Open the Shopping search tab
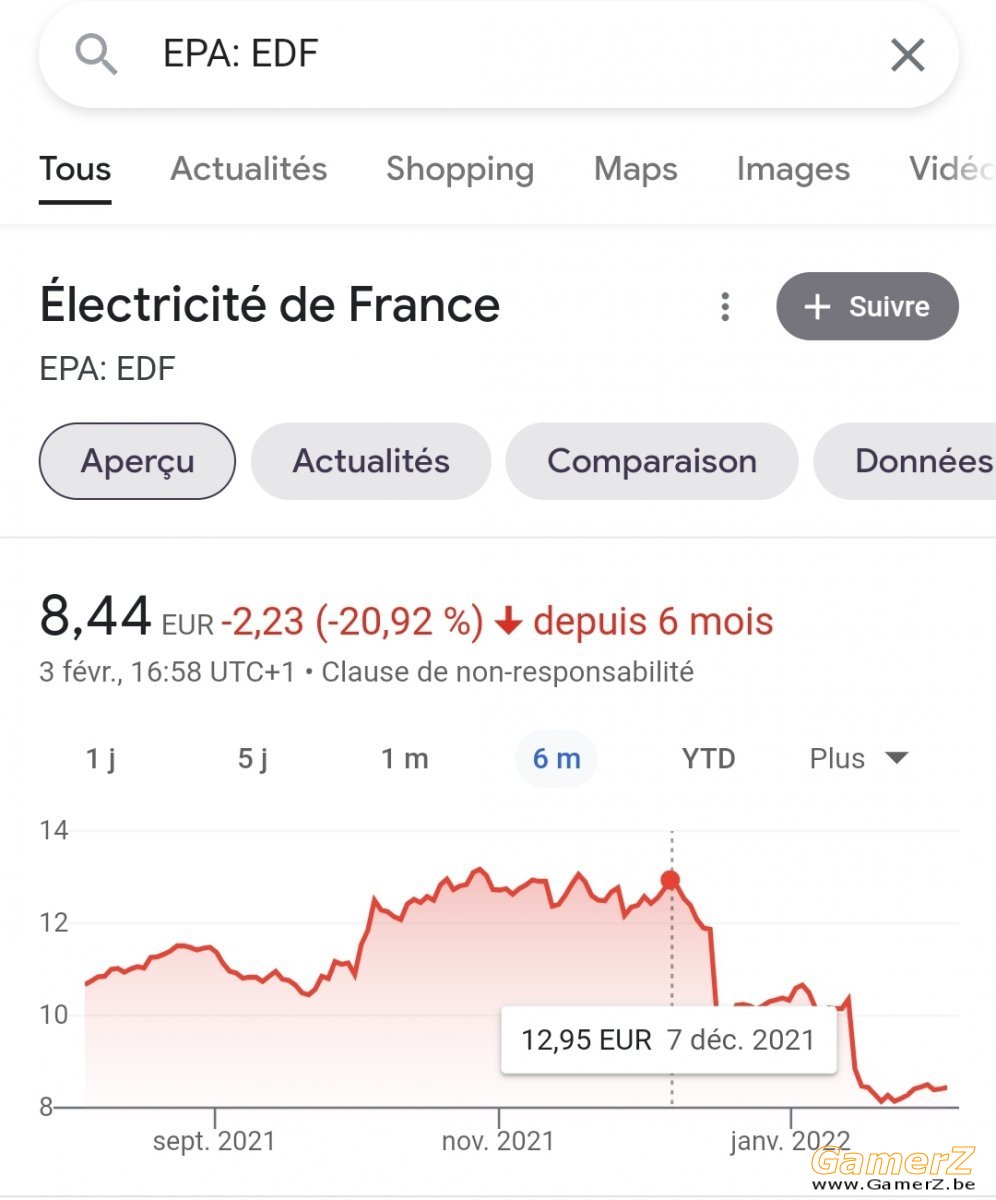 pyautogui.click(x=460, y=169)
